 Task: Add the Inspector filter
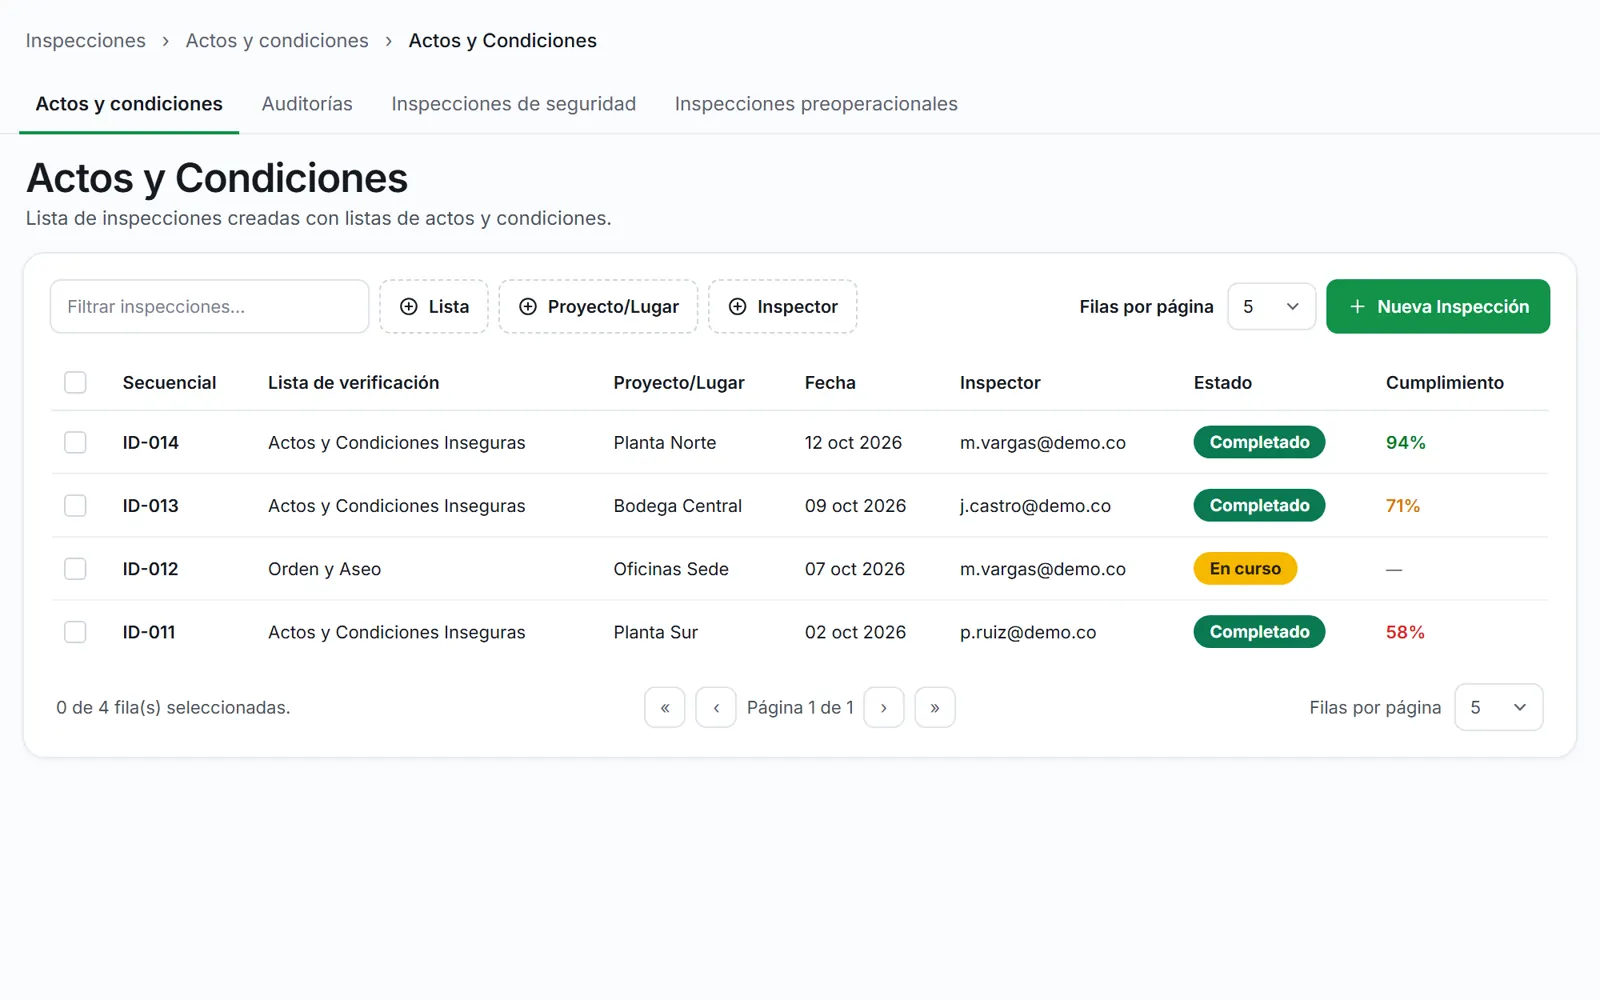783,306
